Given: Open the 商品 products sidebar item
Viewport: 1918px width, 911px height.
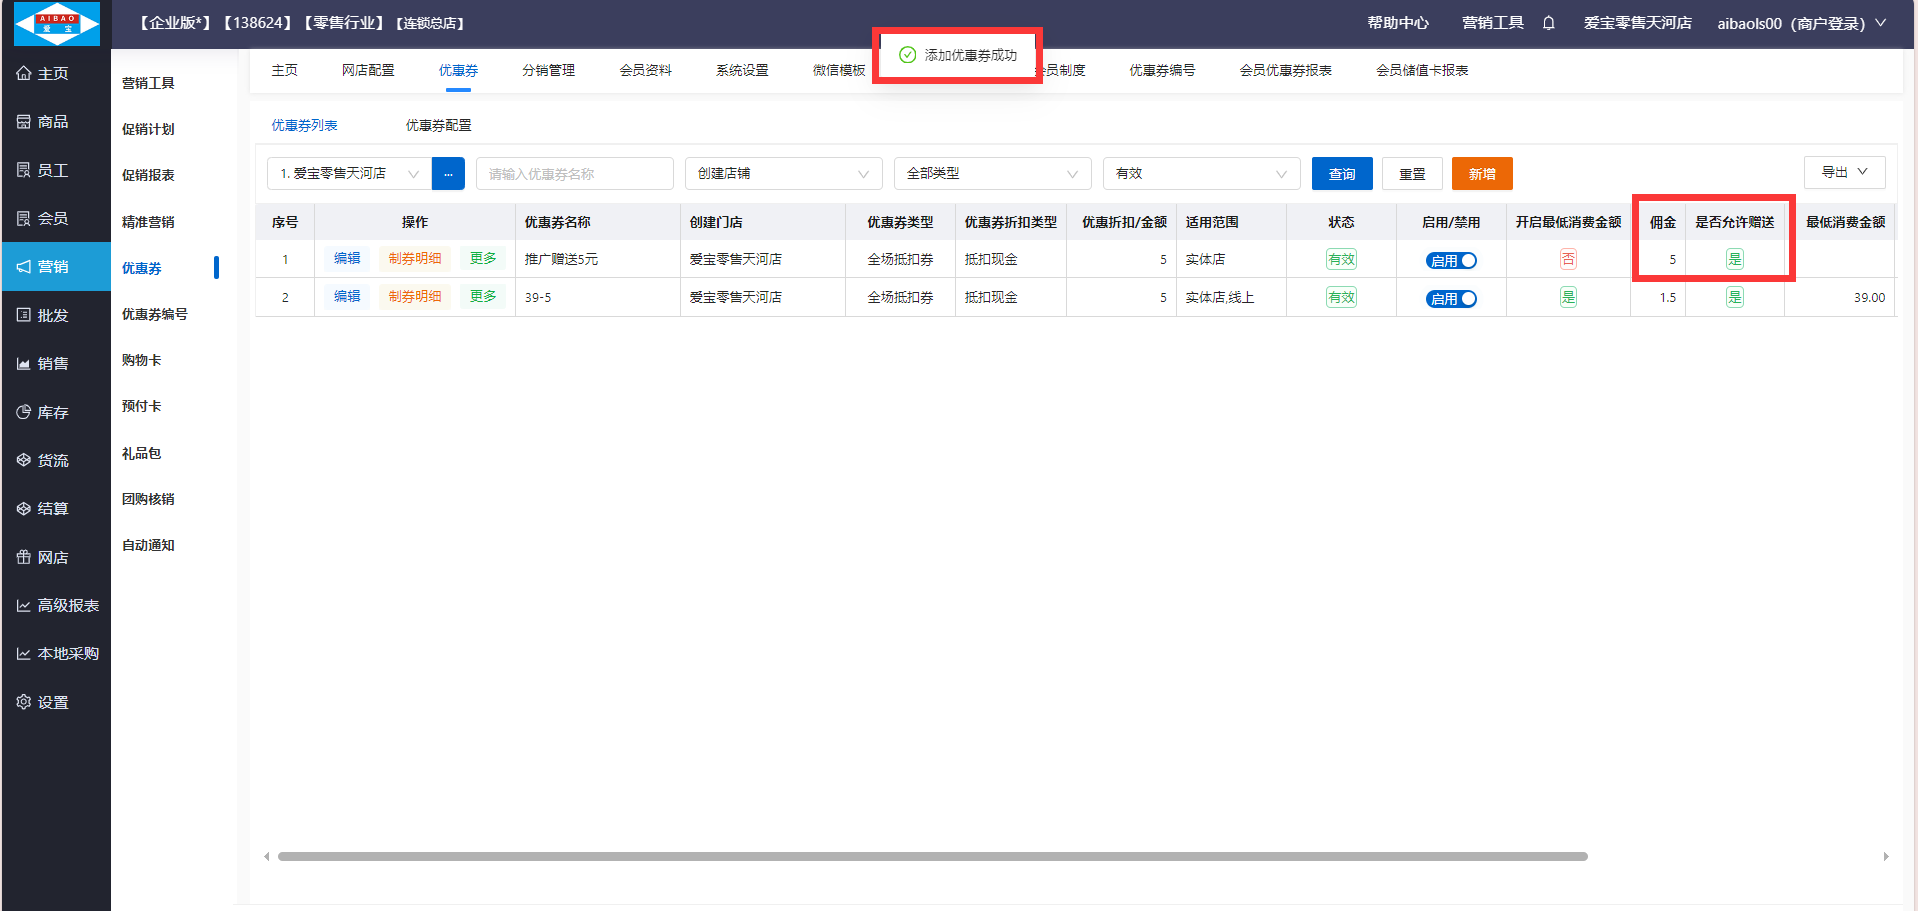Looking at the screenshot, I should click(43, 121).
